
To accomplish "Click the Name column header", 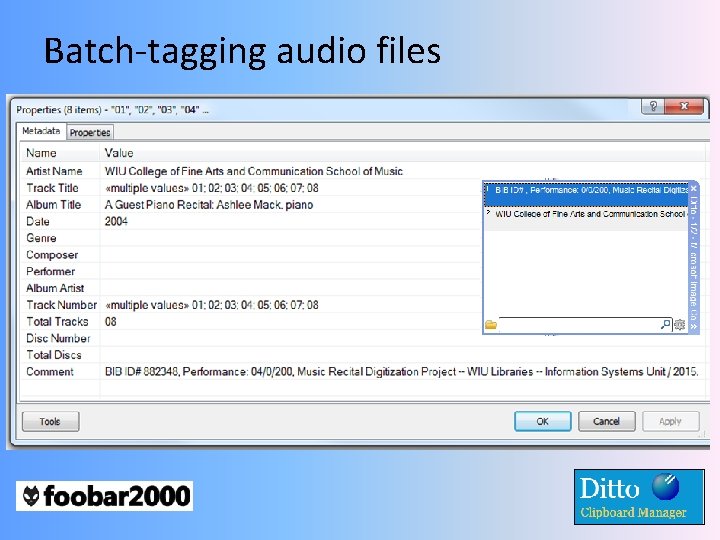I will pos(60,153).
